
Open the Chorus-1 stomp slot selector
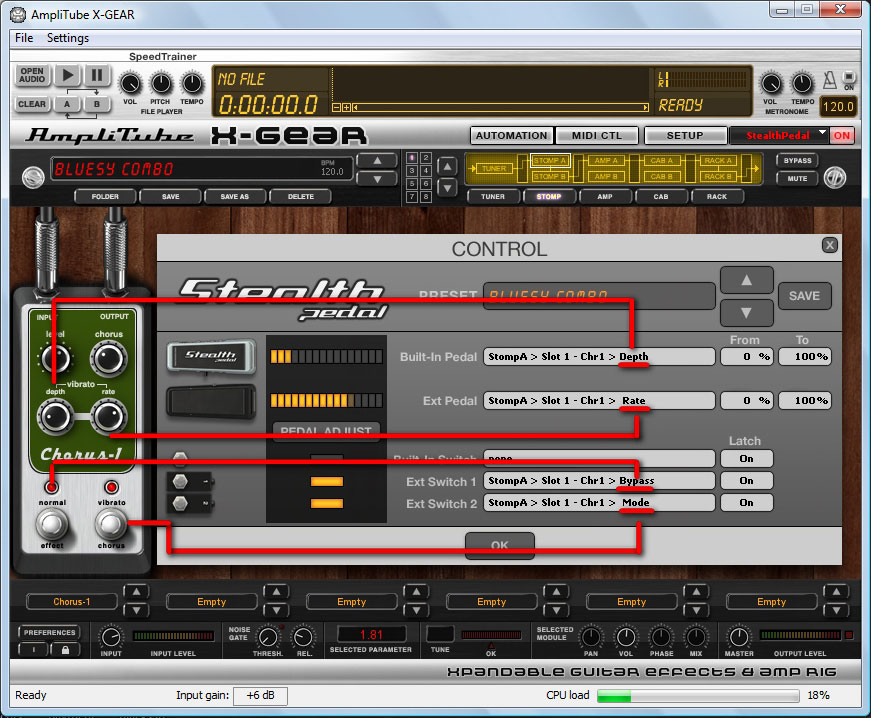(x=72, y=601)
